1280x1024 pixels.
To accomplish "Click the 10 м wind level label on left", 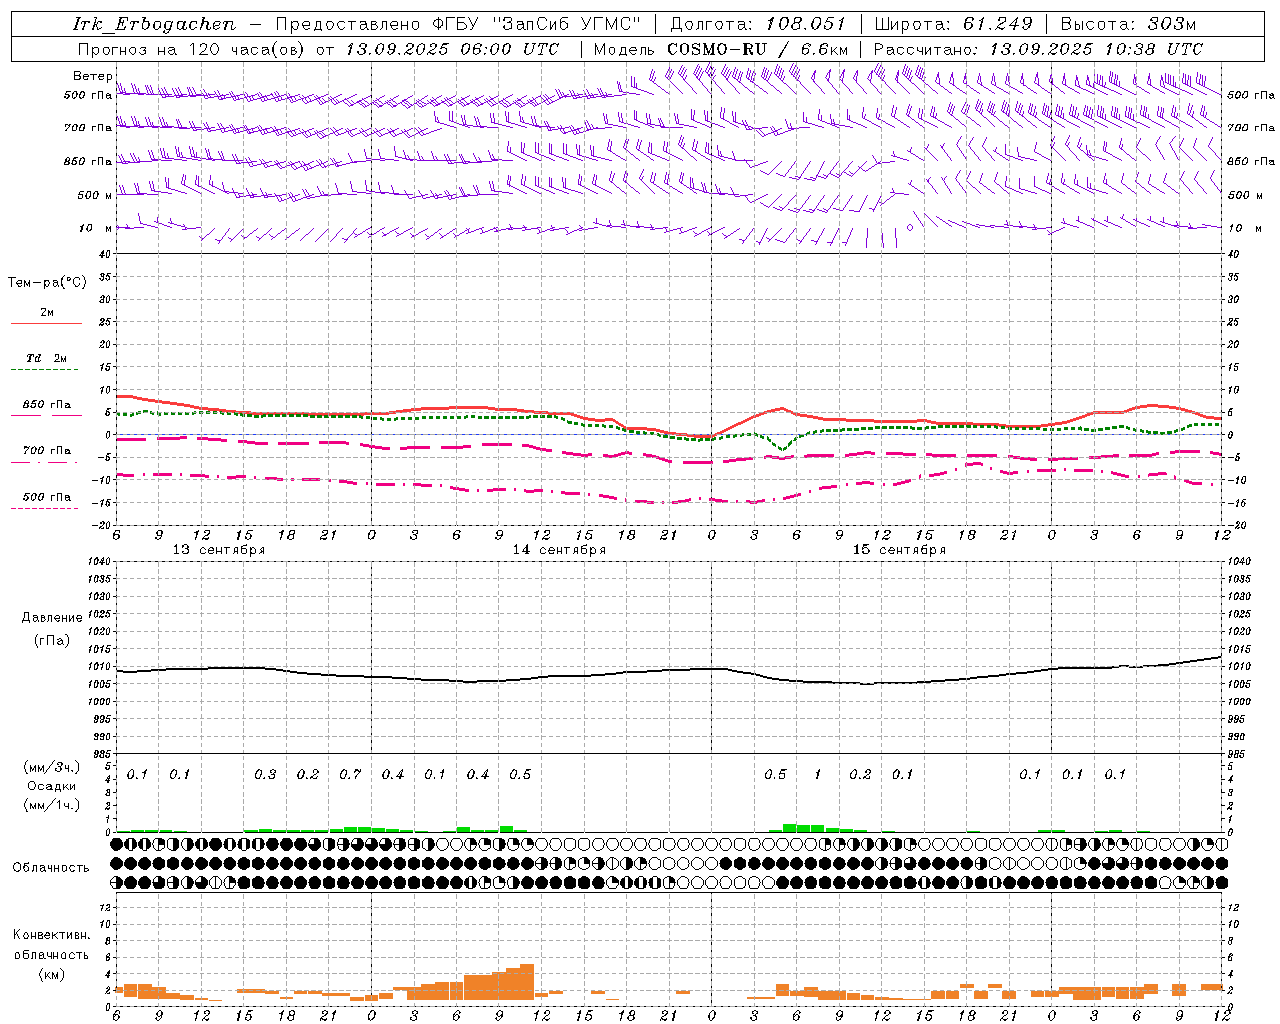I will point(96,228).
